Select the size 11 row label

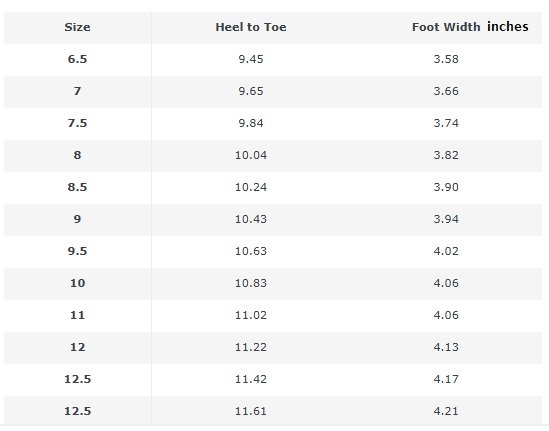77,315
